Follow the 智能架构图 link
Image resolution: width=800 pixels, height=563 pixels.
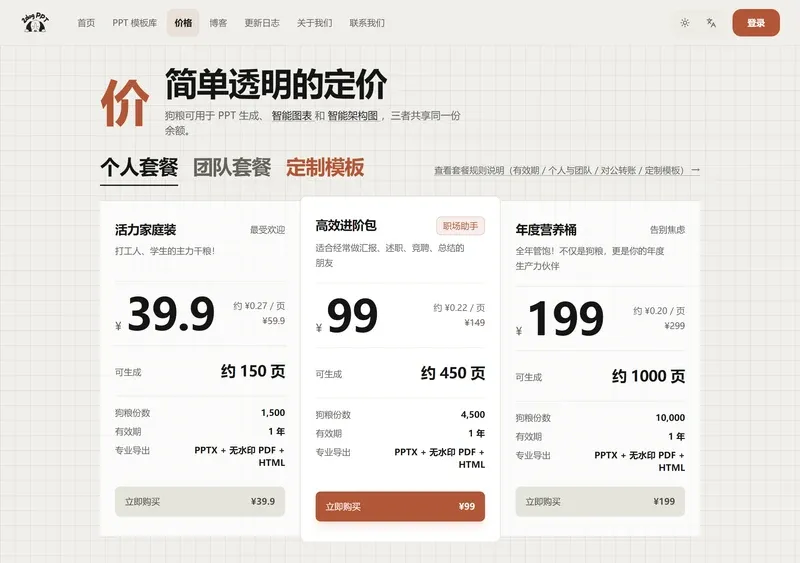click(353, 116)
